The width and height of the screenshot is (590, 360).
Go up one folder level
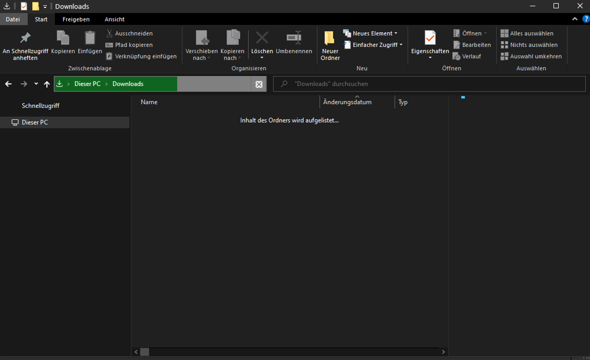[47, 84]
